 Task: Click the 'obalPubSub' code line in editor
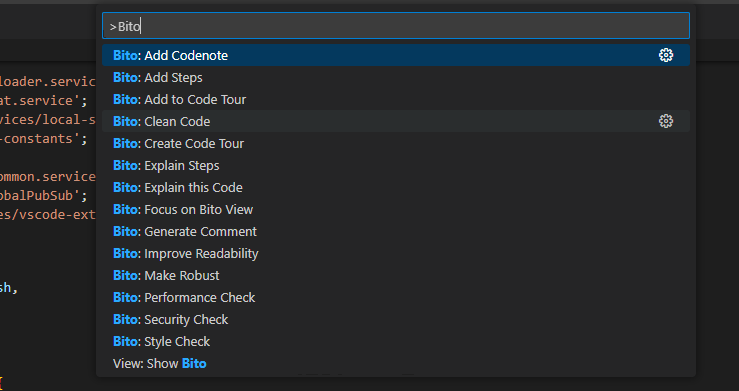[x=44, y=195]
